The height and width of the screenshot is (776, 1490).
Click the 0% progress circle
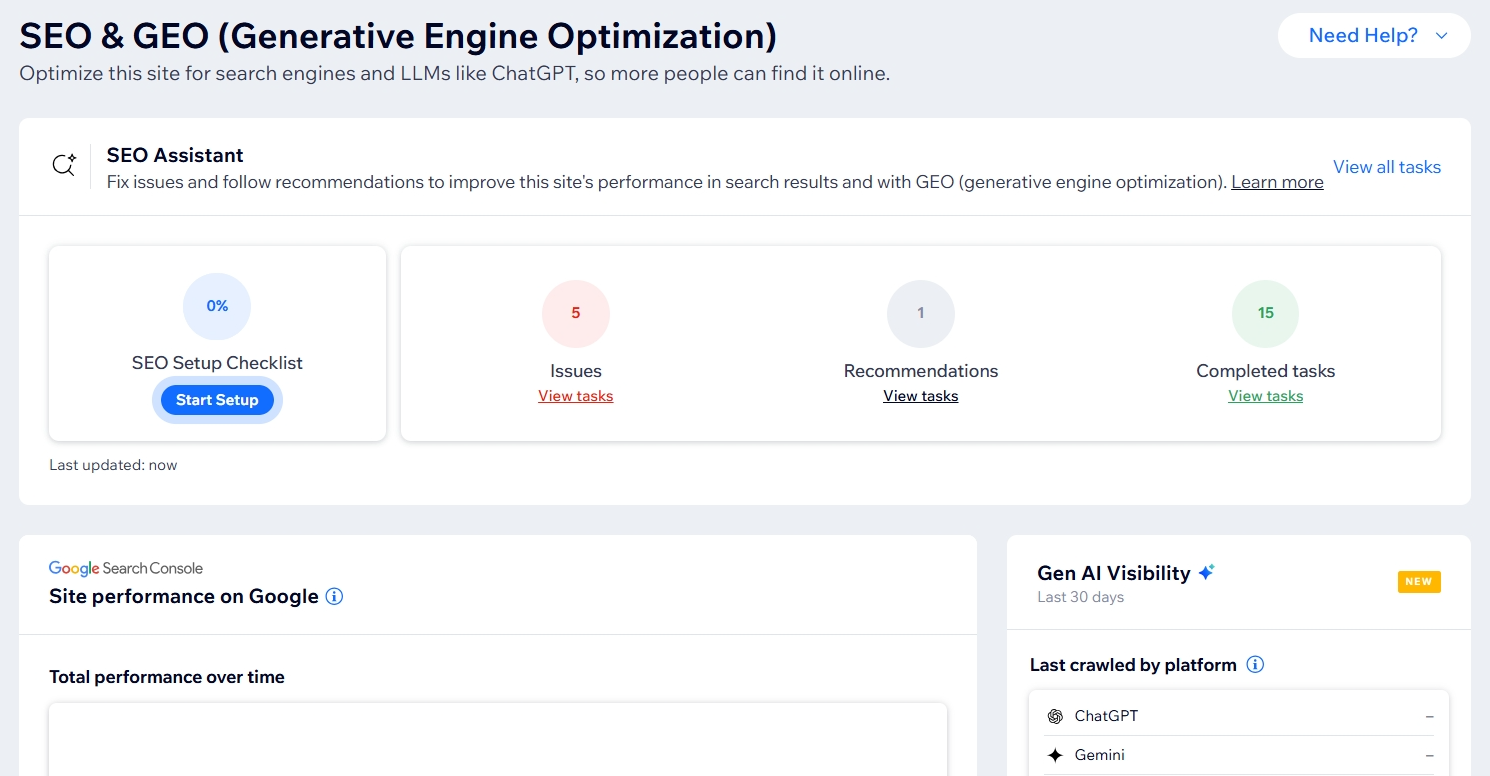[217, 306]
